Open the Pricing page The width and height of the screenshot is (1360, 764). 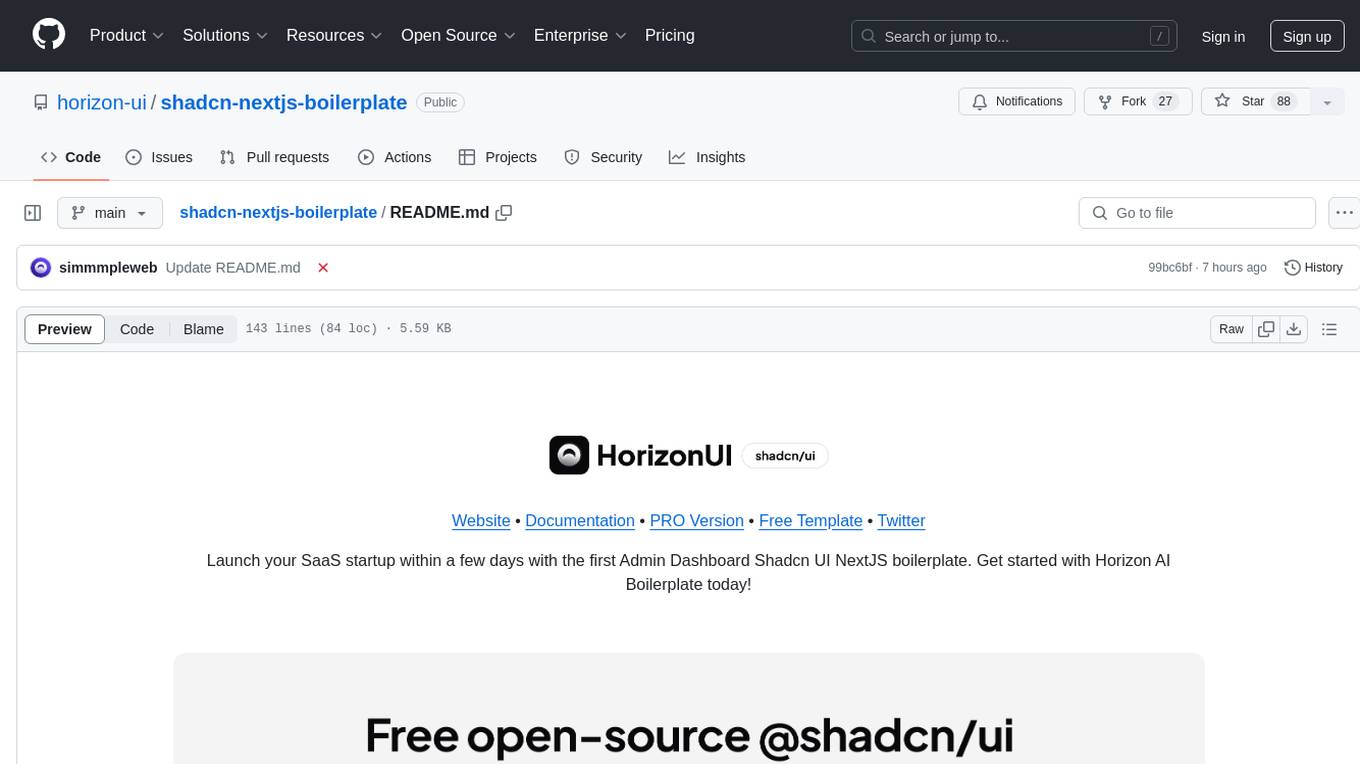pyautogui.click(x=670, y=35)
